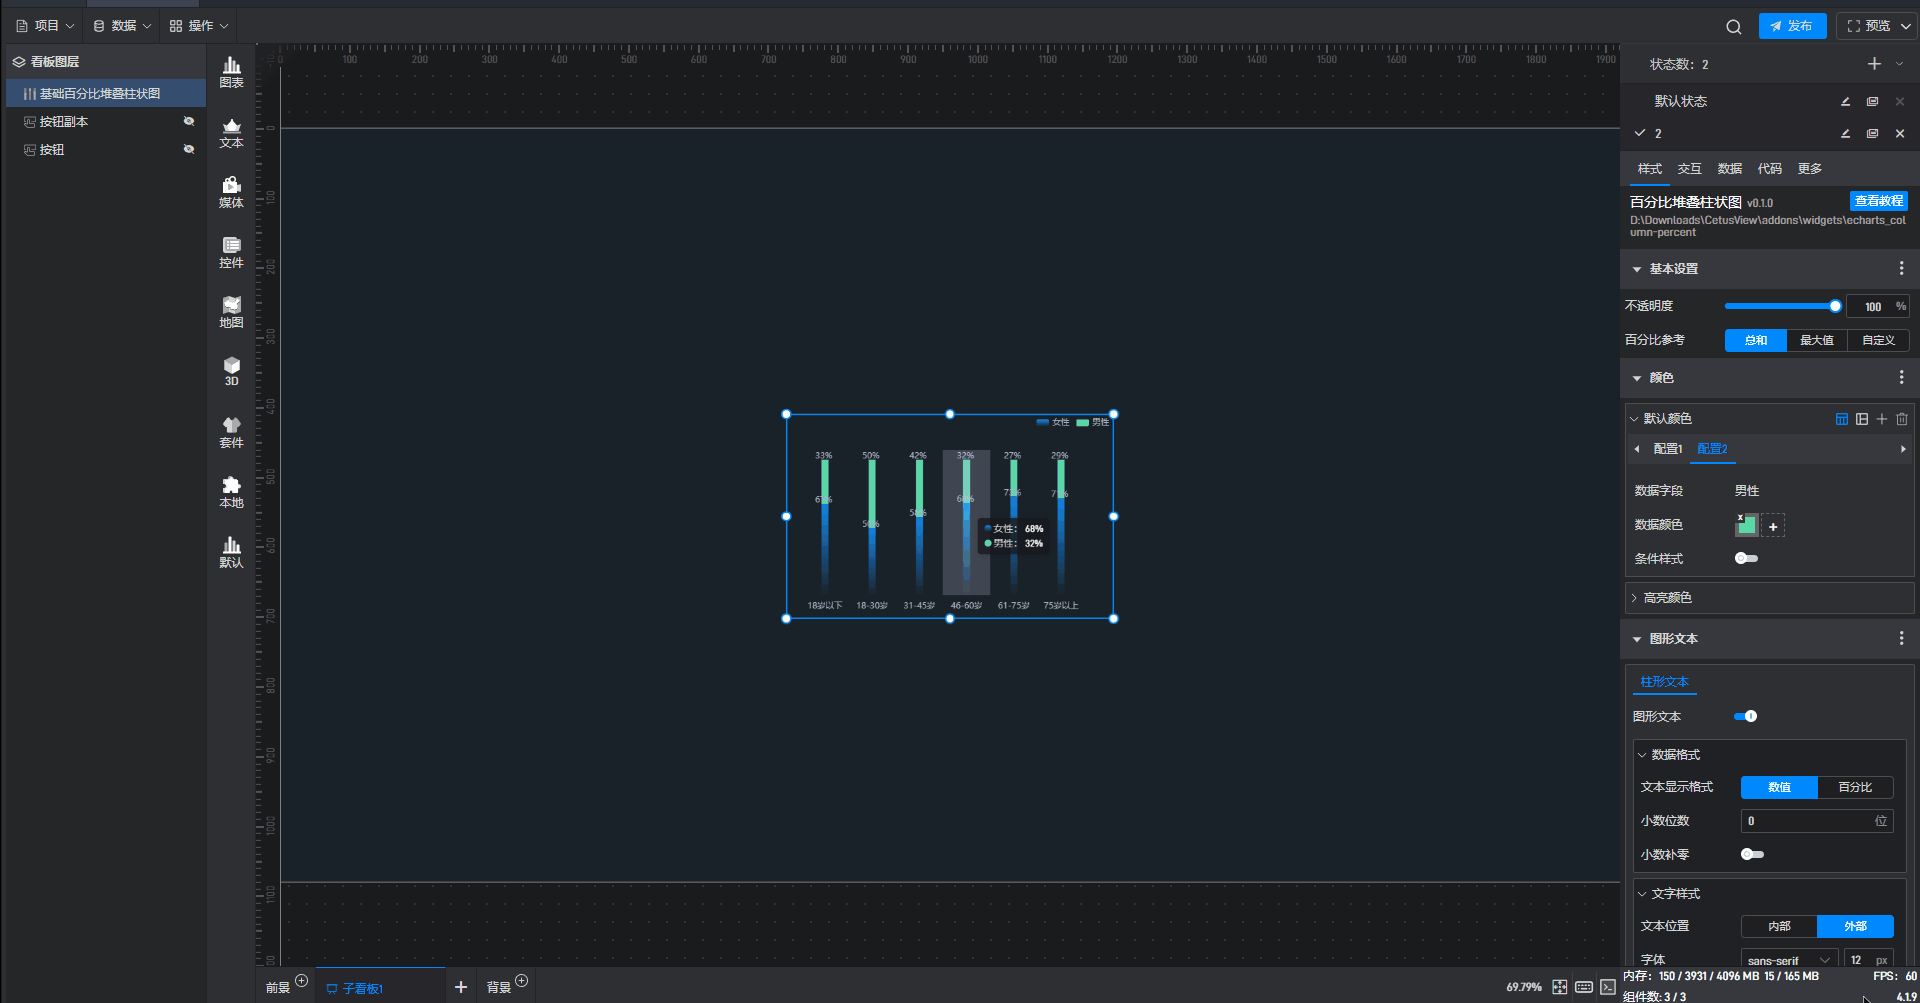The image size is (1920, 1003).
Task: Click the 发布 publish button
Action: point(1792,26)
